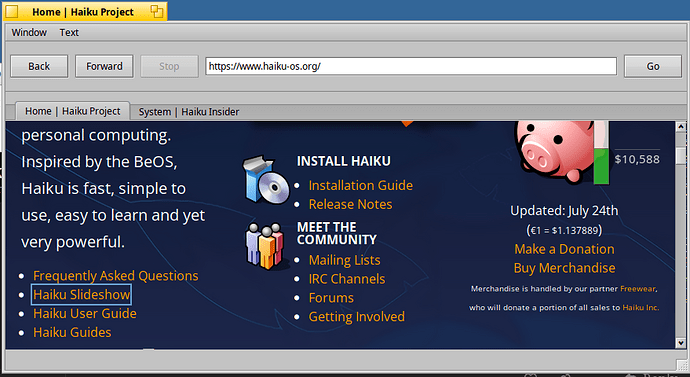Click the Make a Donation link
The width and height of the screenshot is (690, 377).
564,249
